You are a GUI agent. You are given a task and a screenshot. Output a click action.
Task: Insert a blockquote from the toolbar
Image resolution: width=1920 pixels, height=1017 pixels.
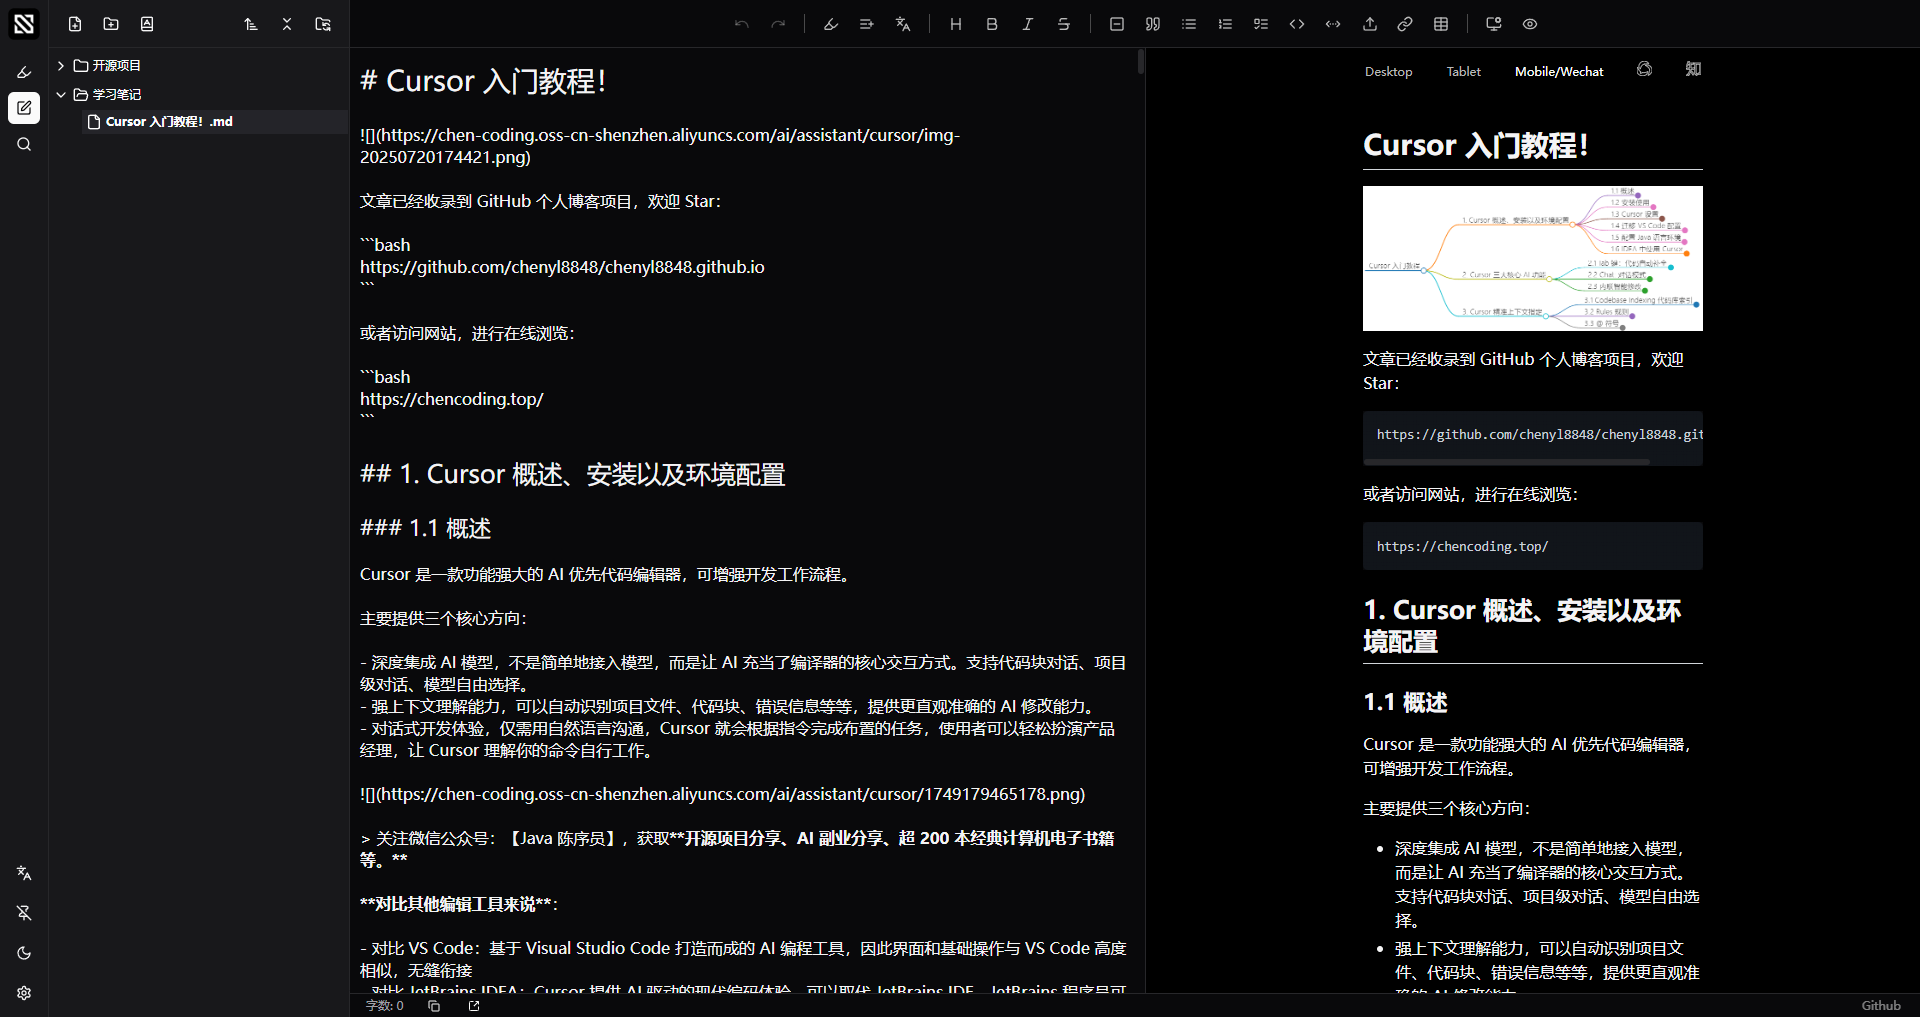pos(1153,24)
